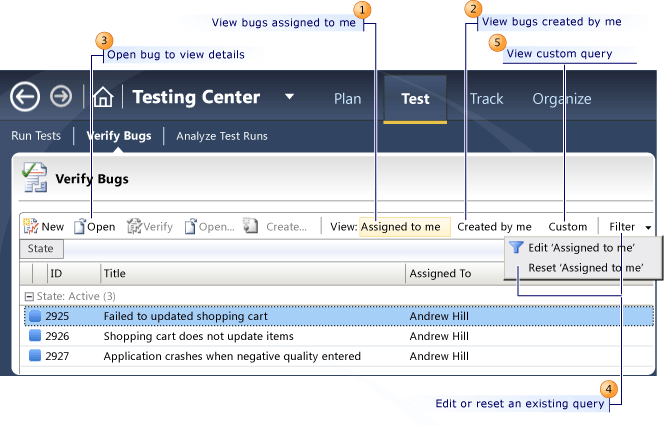
Task: Click the forward arrow navigation icon
Action: coord(61,97)
